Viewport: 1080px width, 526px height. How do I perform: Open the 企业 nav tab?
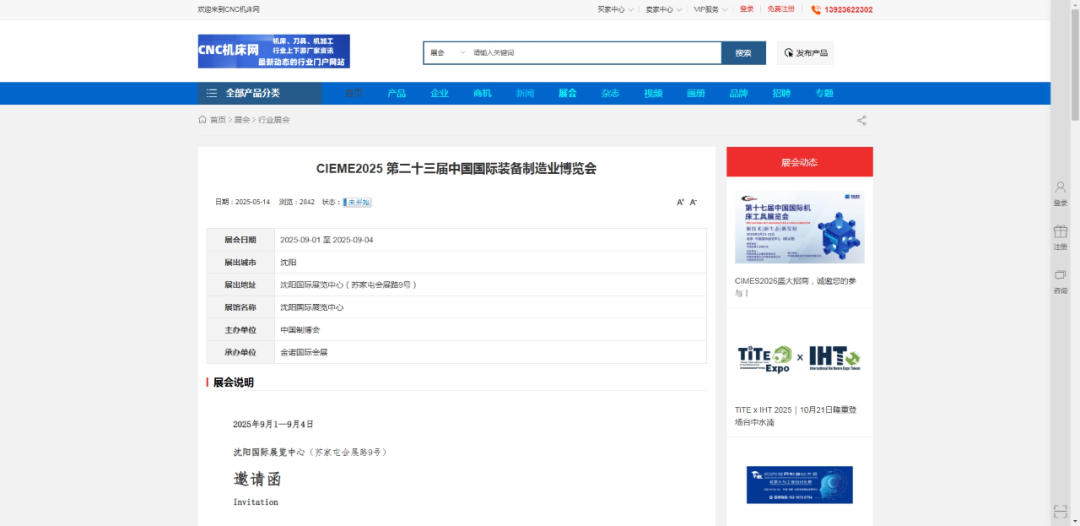(439, 94)
